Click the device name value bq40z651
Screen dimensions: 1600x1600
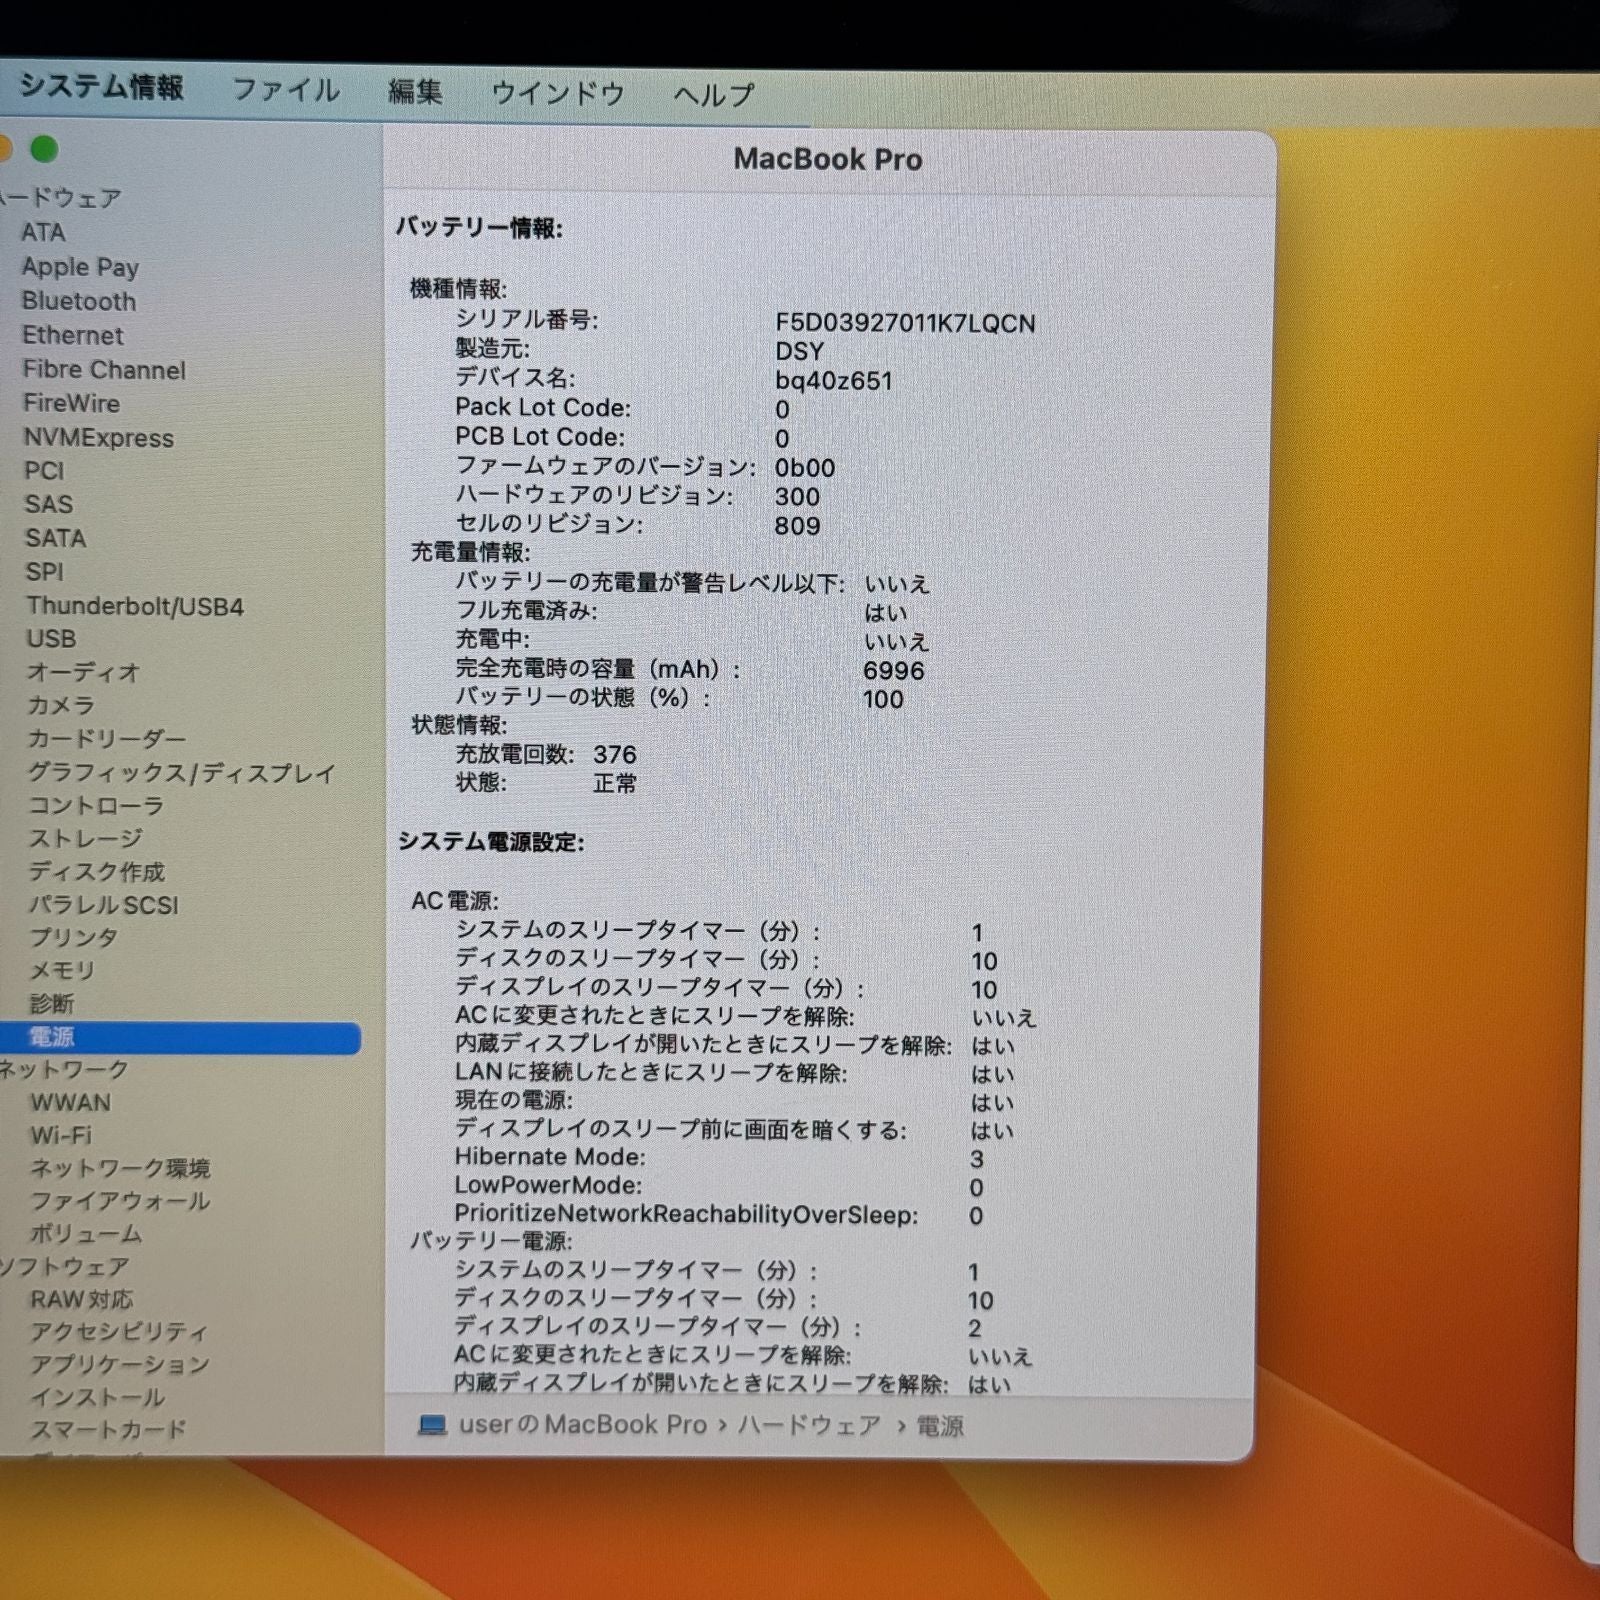[833, 381]
